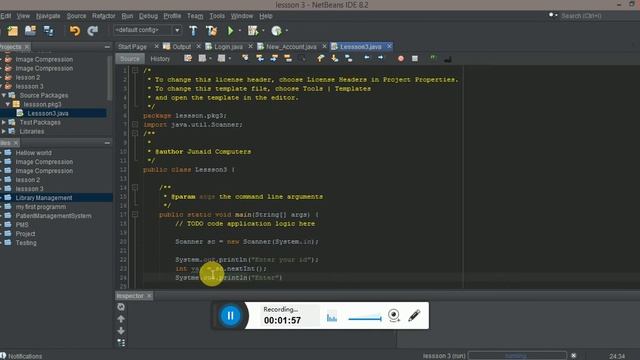The image size is (640, 360).
Task: Open the Debug menu
Action: pos(148,16)
